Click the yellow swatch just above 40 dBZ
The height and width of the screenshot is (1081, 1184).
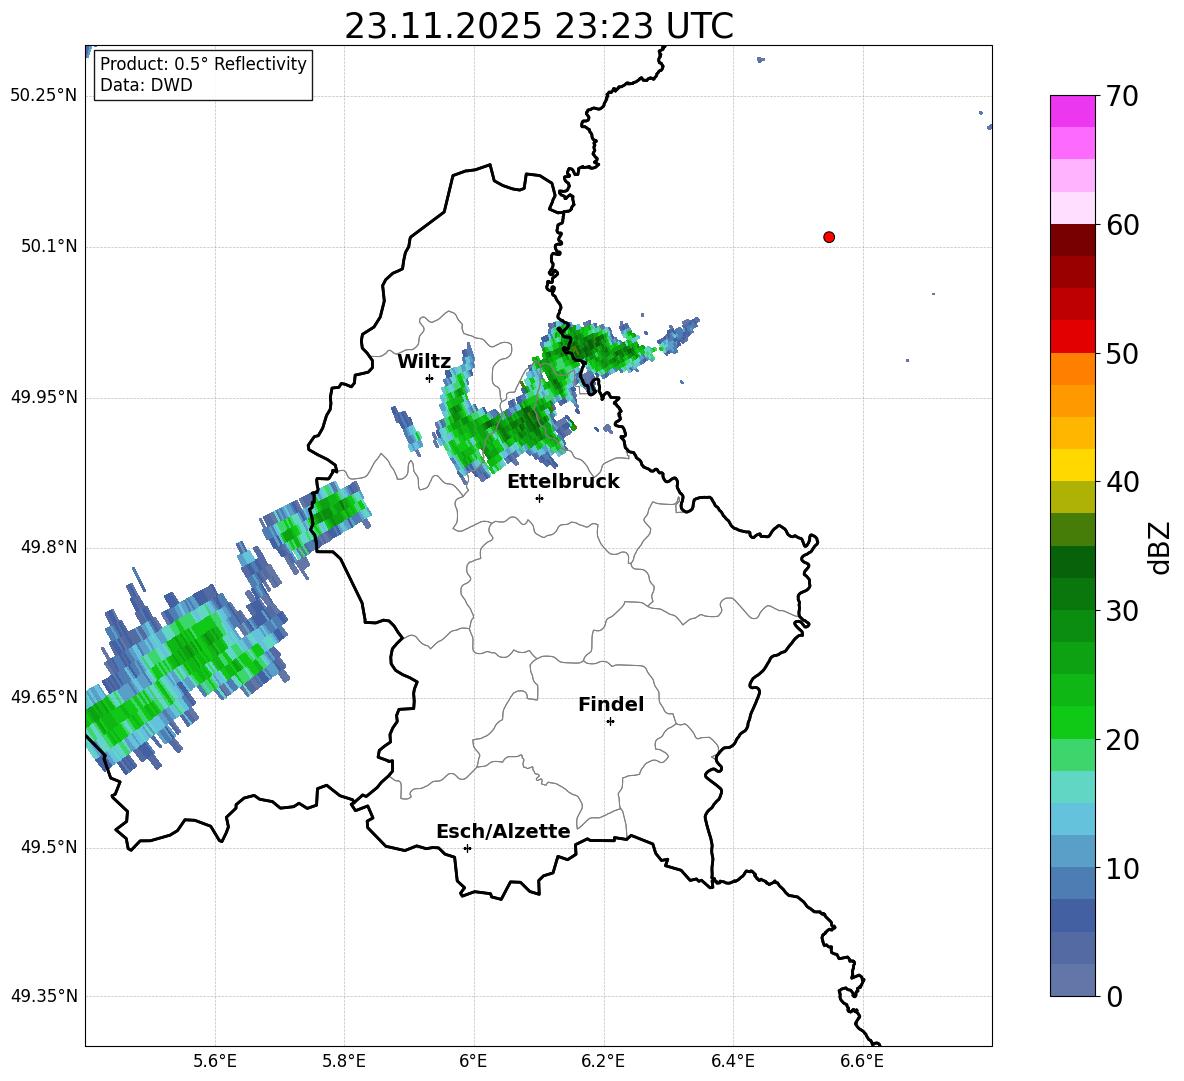point(1072,465)
